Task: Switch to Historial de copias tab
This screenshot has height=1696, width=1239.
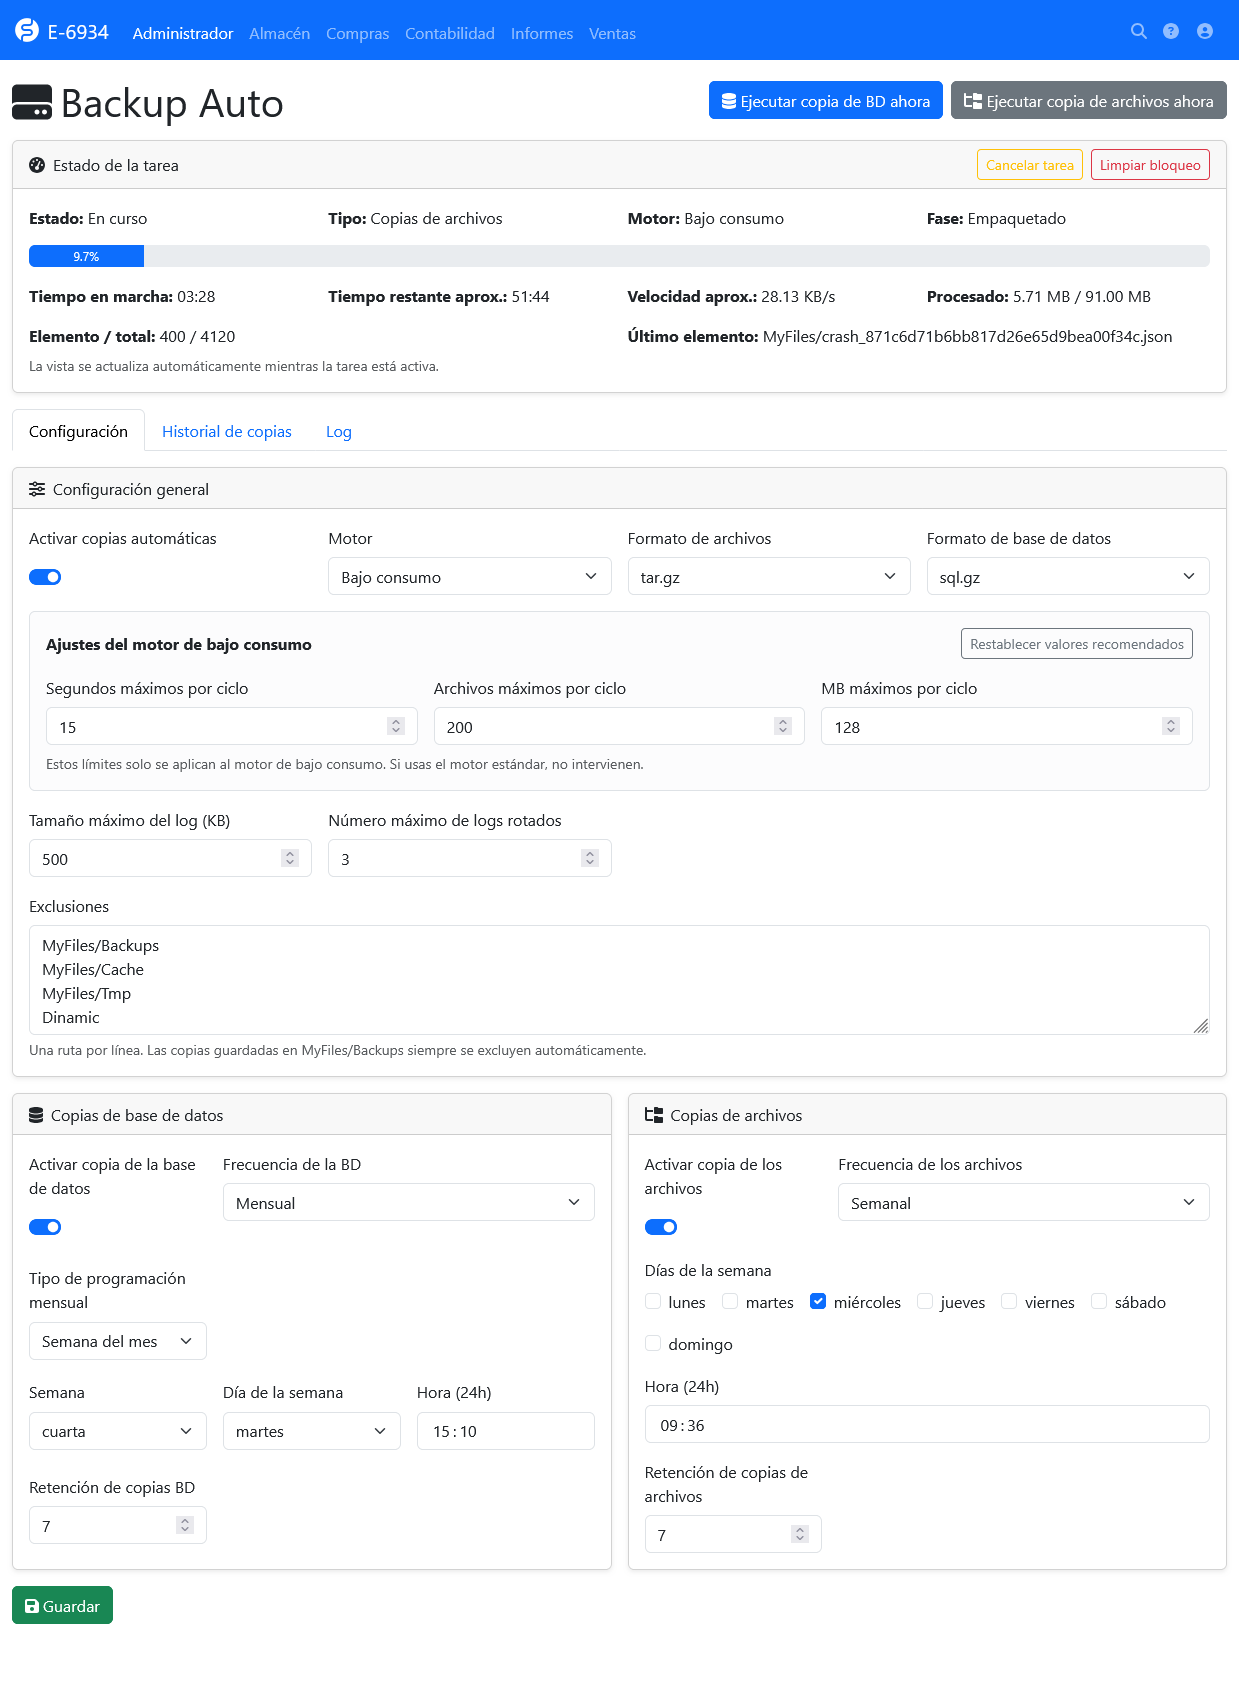Action: (x=227, y=431)
